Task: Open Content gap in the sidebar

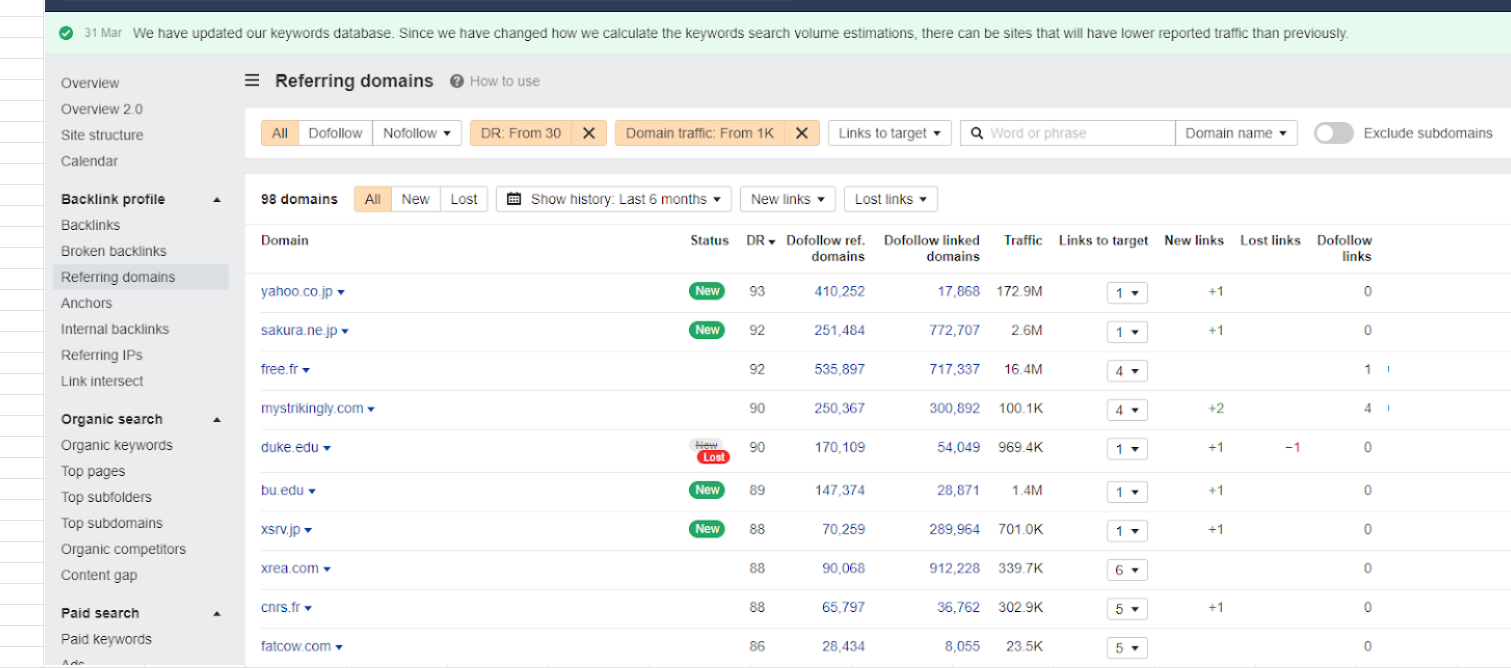Action: (99, 575)
